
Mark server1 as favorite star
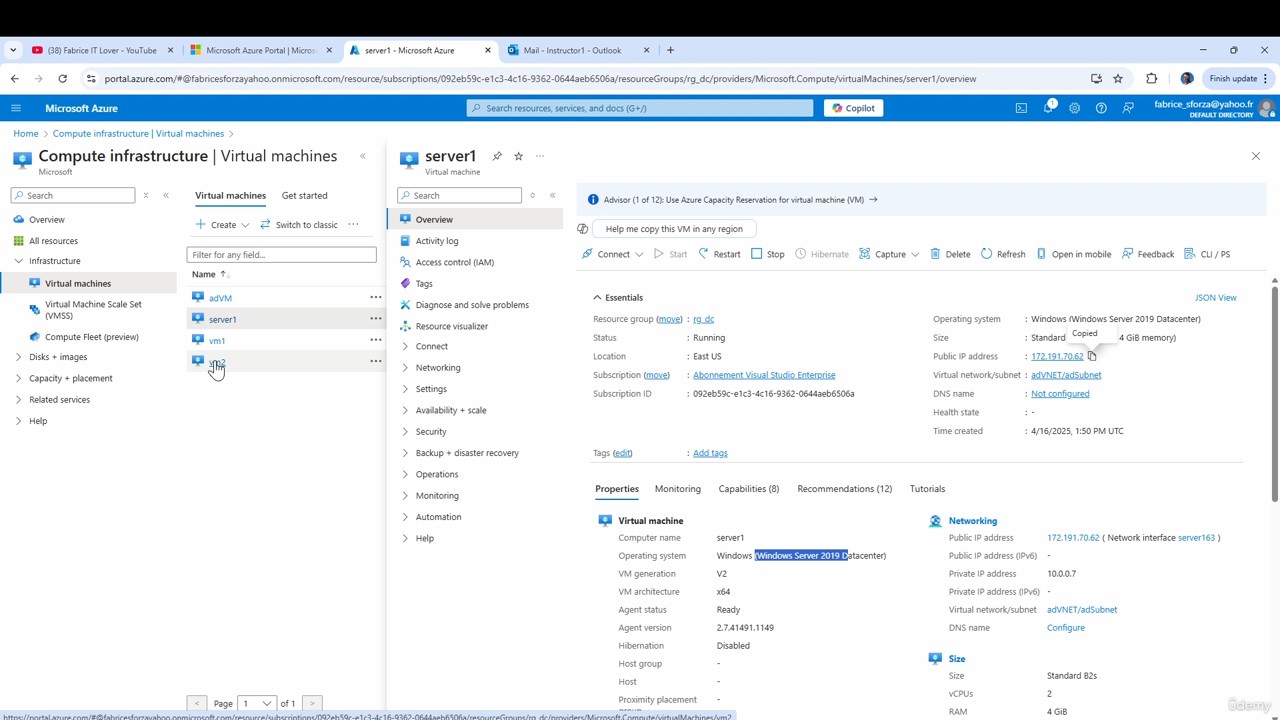coord(518,156)
